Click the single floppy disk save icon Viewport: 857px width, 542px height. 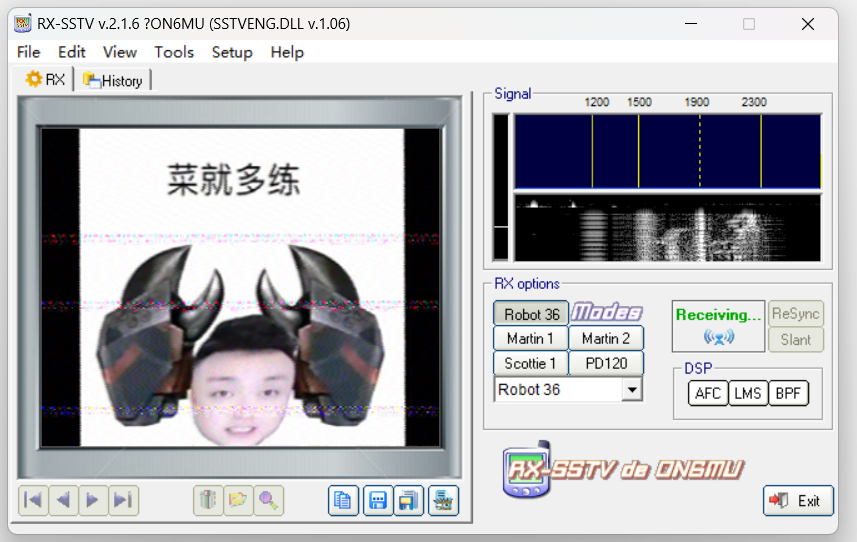click(x=376, y=500)
